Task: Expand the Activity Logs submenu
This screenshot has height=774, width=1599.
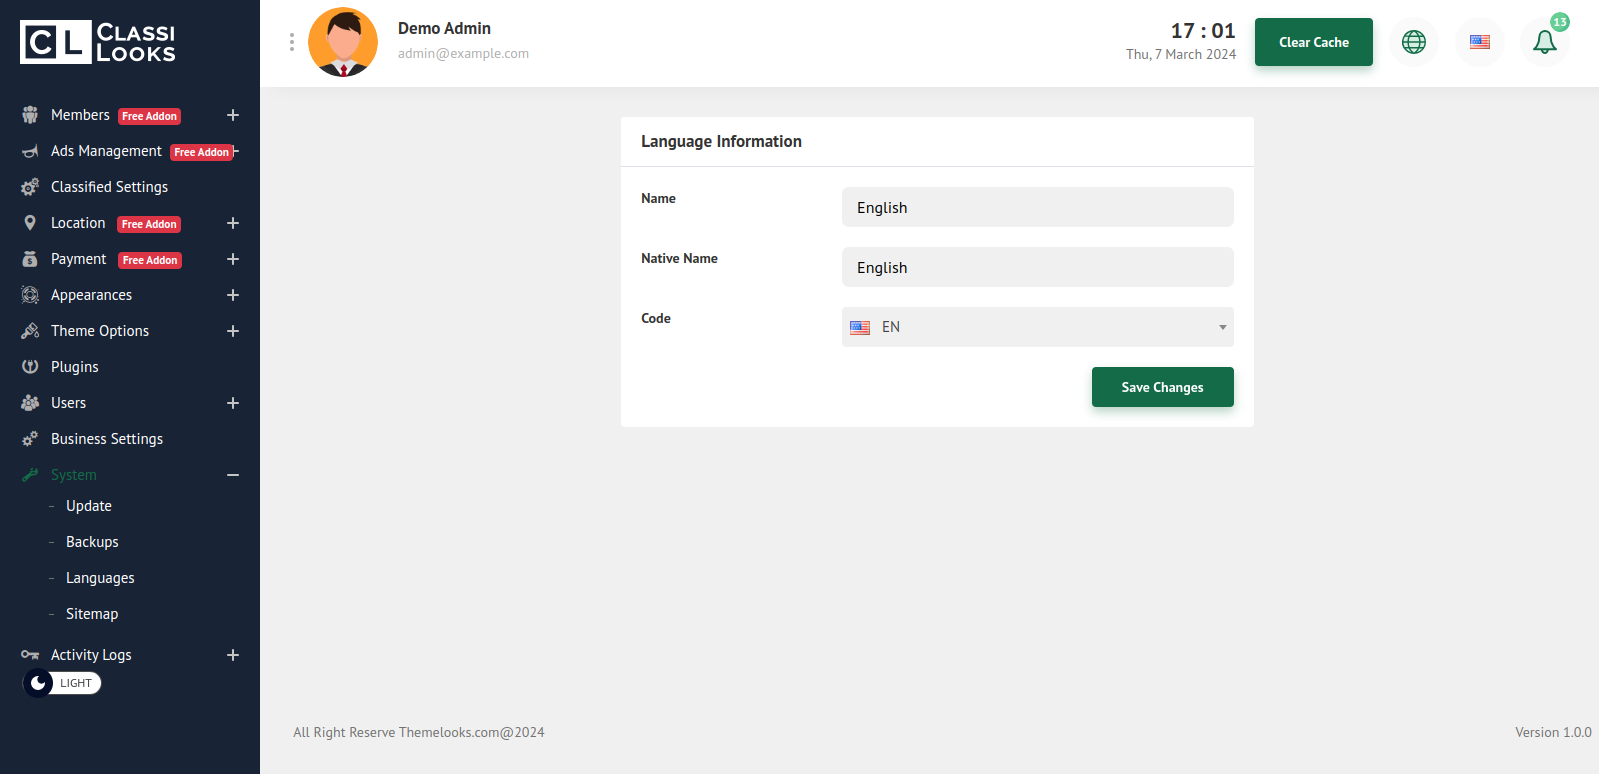Action: point(233,655)
